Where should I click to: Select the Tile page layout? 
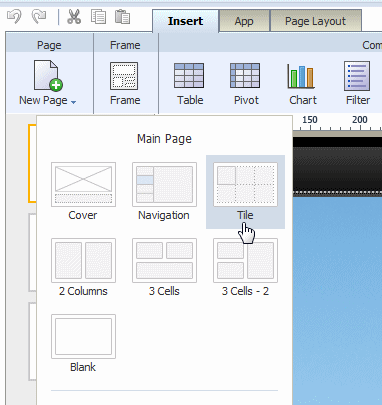tap(245, 191)
